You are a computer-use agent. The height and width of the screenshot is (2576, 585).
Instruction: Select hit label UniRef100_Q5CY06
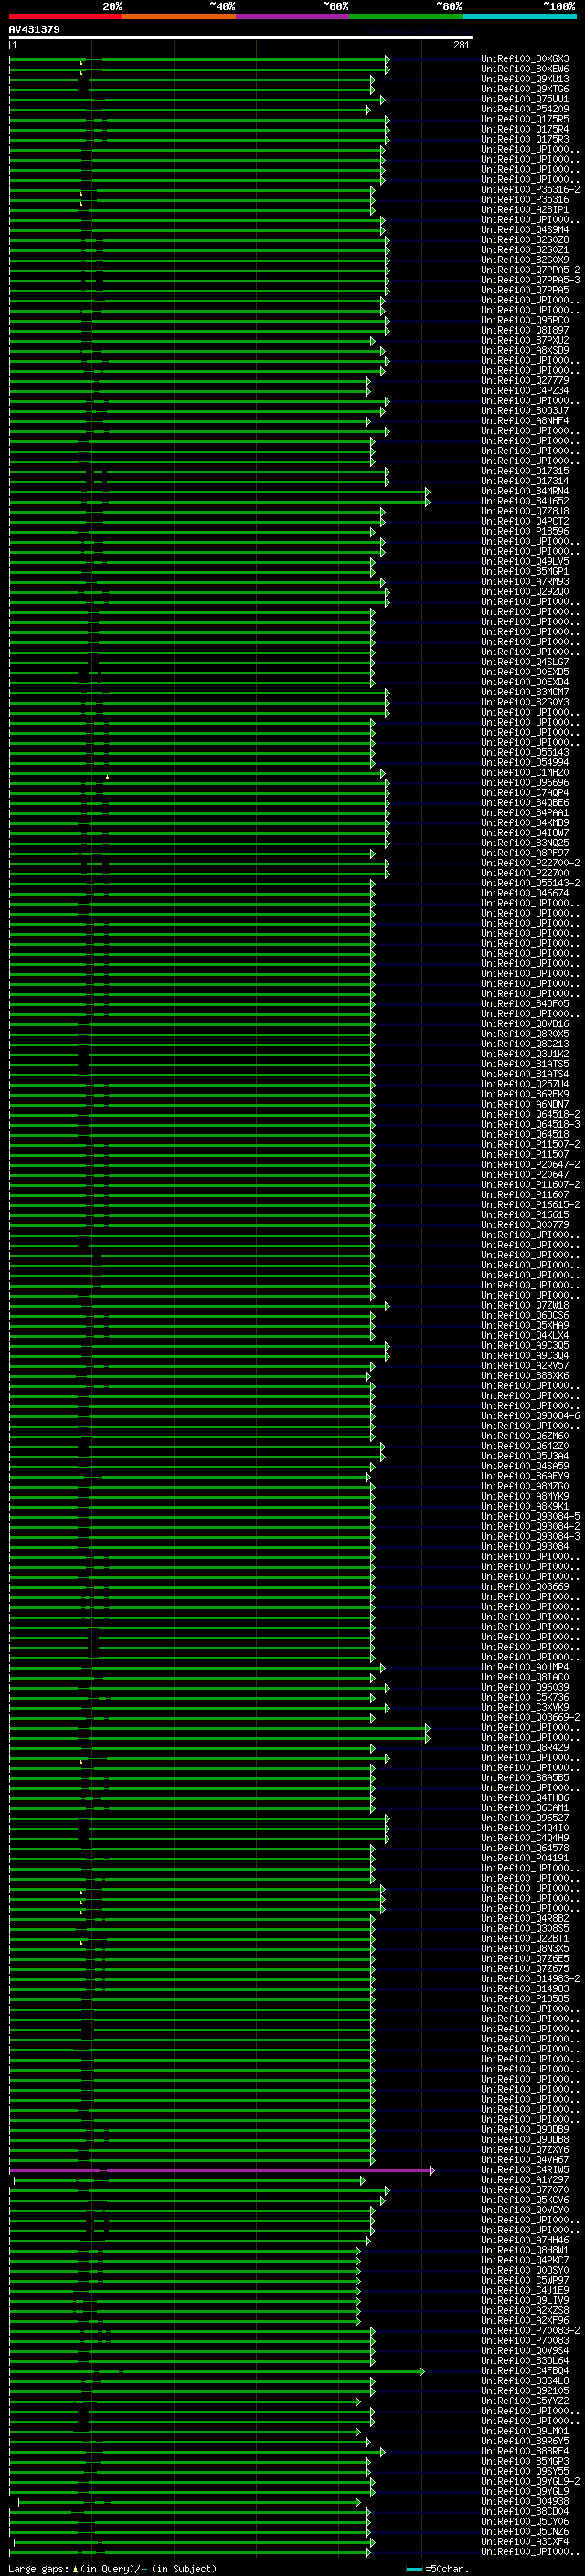[x=525, y=2521]
